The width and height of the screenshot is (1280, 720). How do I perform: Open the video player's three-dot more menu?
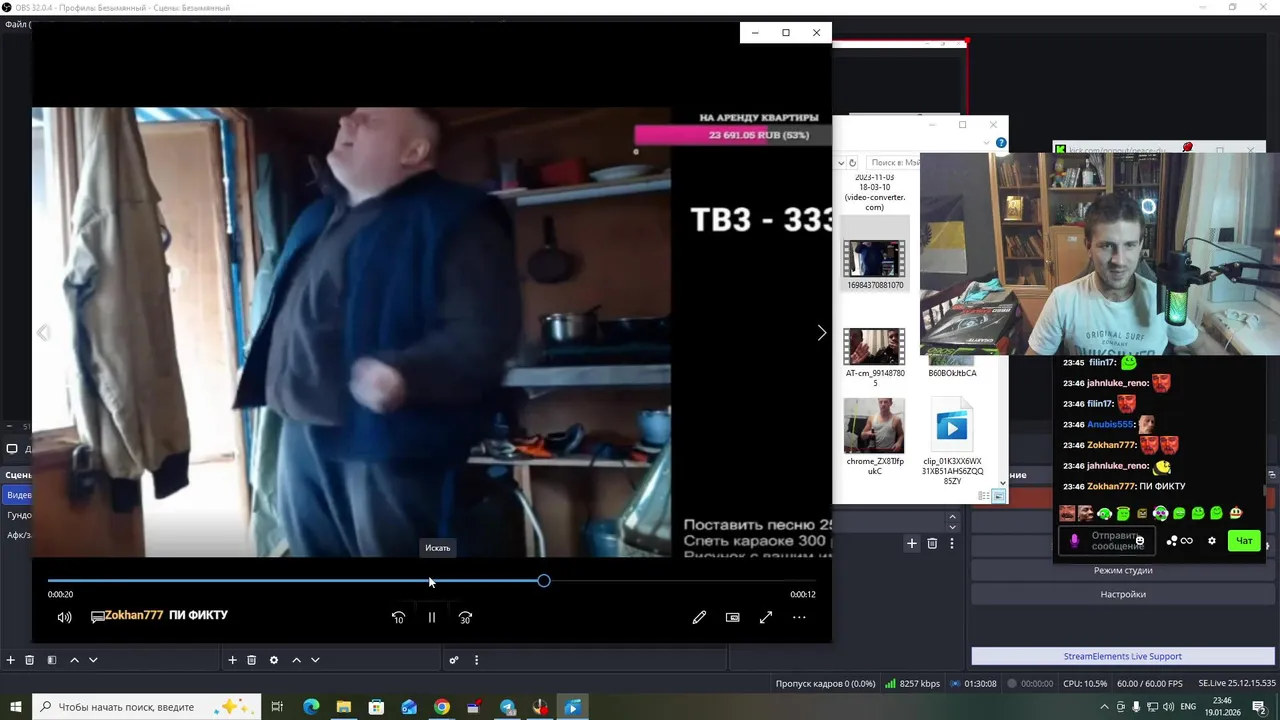799,617
